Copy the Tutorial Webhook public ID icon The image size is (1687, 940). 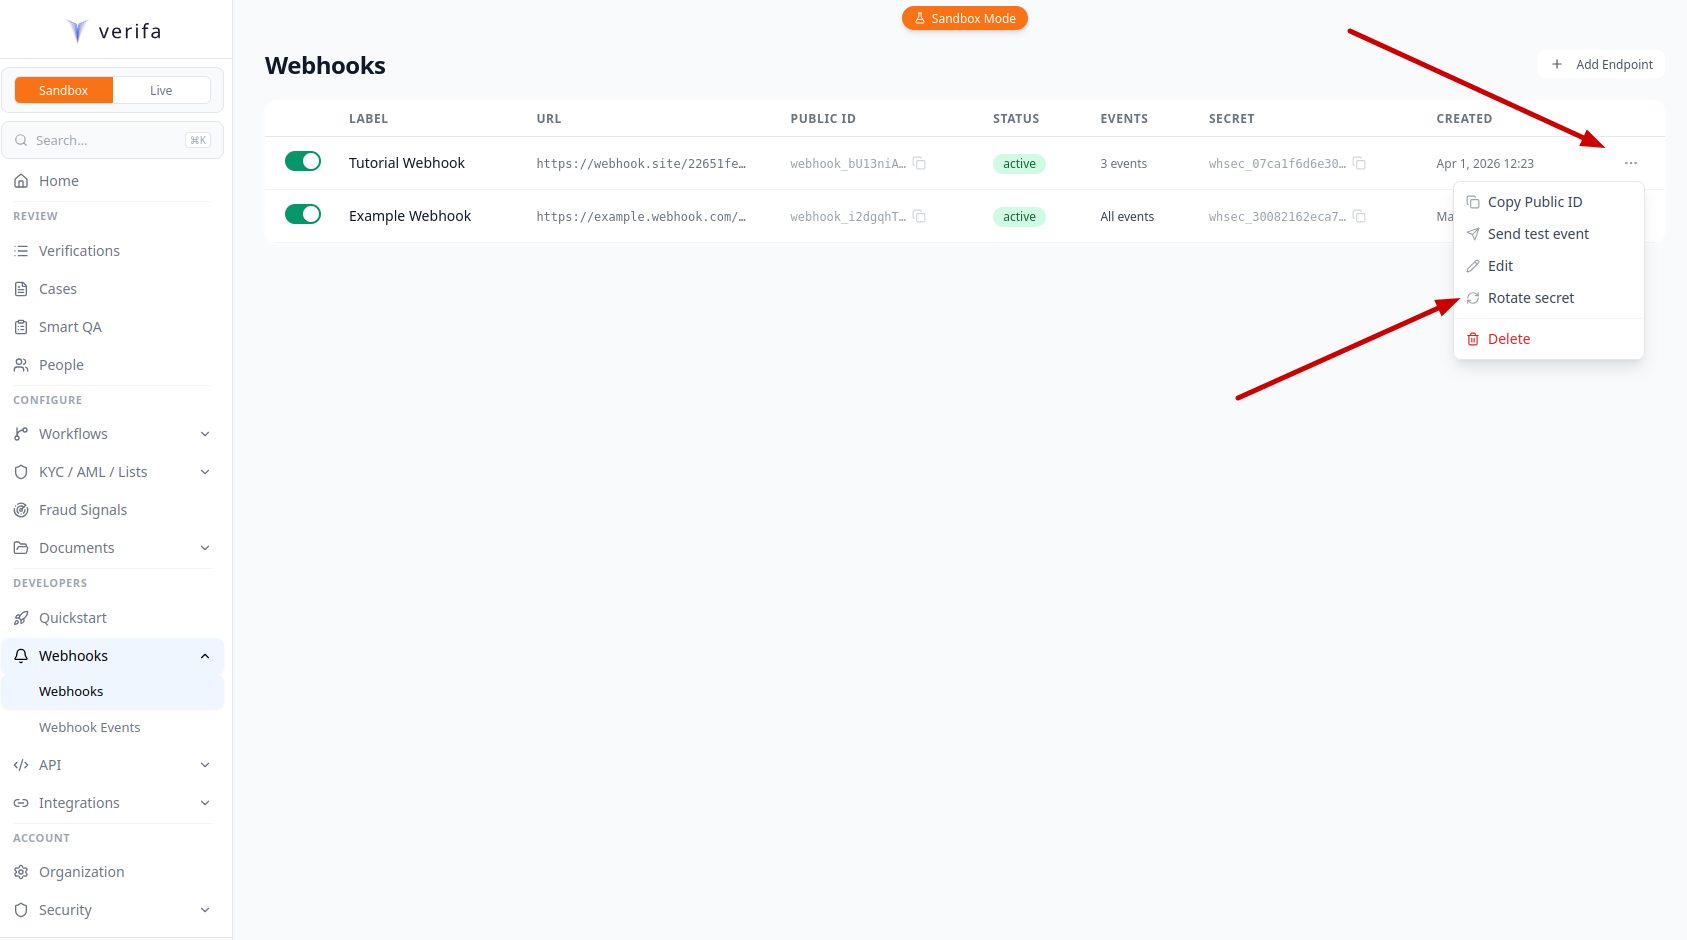(x=919, y=163)
